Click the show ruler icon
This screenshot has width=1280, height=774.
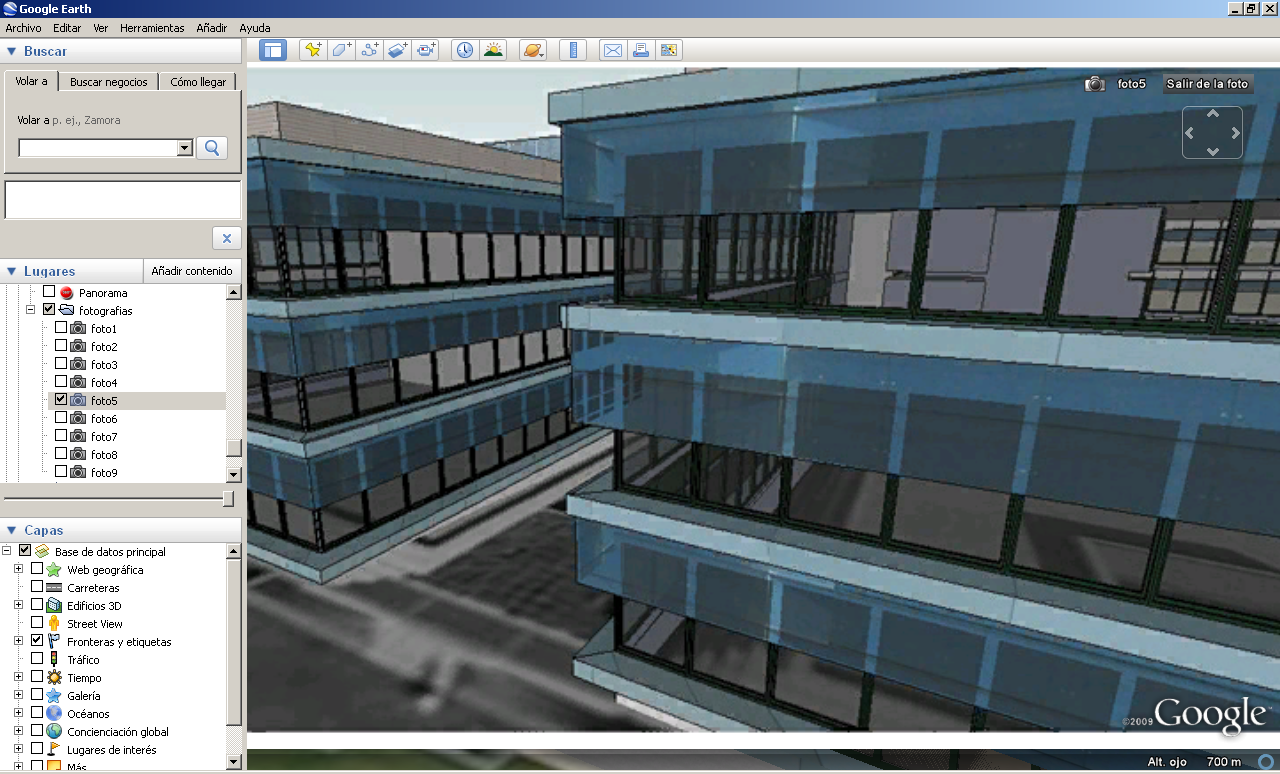[x=573, y=50]
